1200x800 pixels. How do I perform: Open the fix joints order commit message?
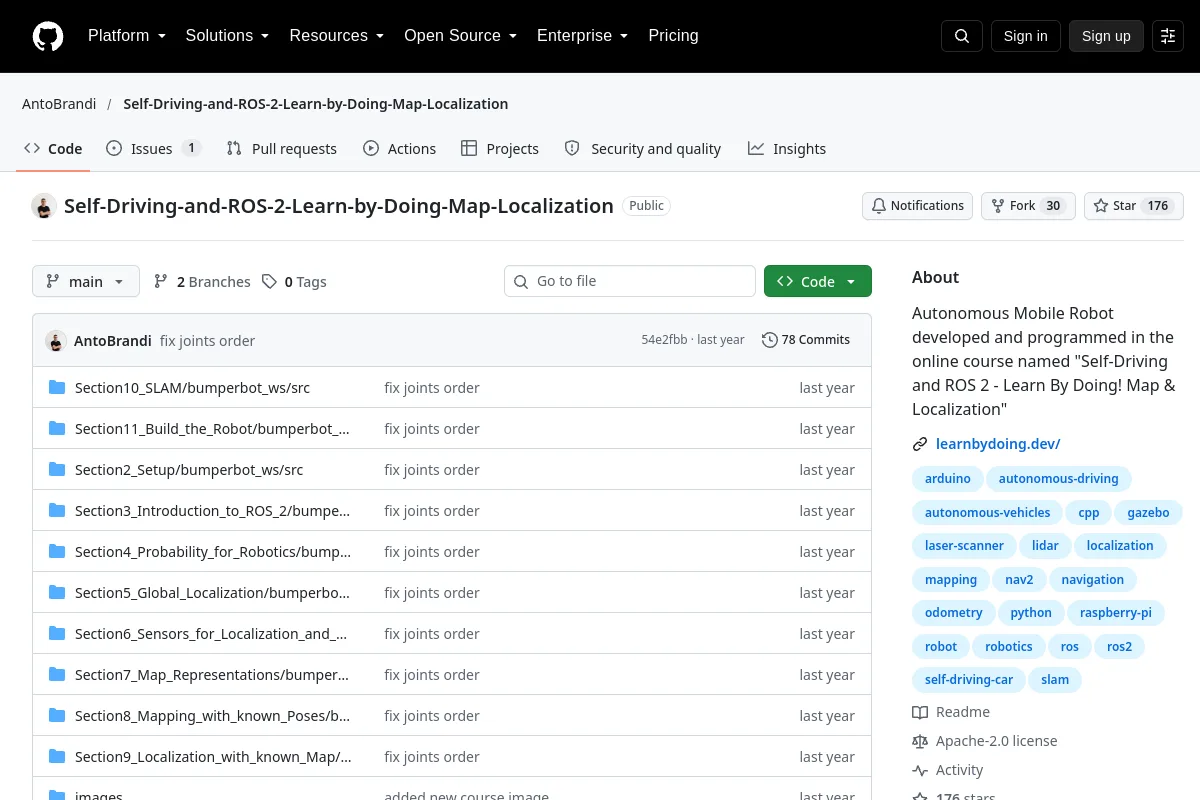tap(207, 341)
